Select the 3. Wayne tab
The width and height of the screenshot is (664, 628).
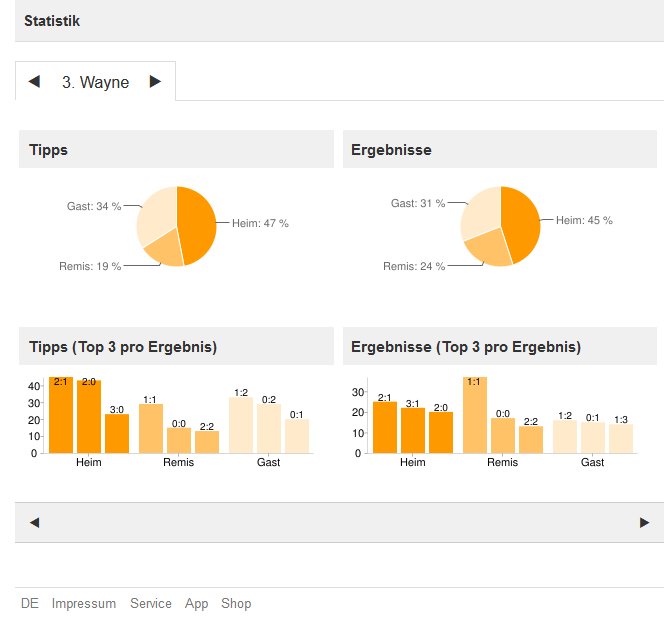(x=95, y=83)
